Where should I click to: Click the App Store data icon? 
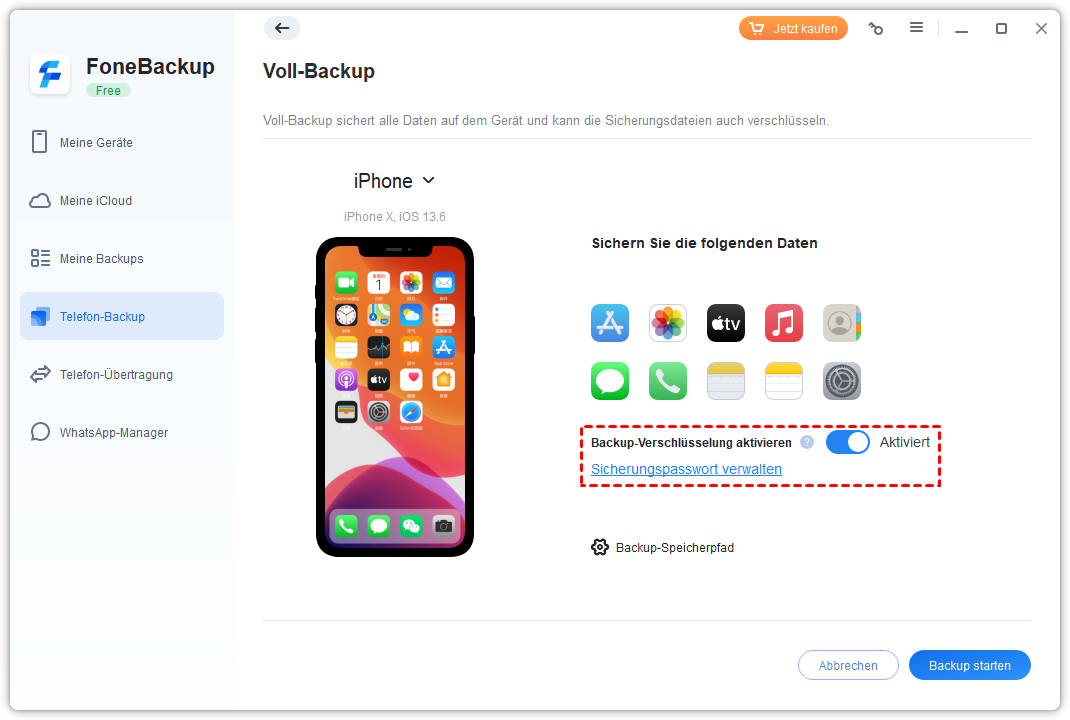click(x=609, y=323)
